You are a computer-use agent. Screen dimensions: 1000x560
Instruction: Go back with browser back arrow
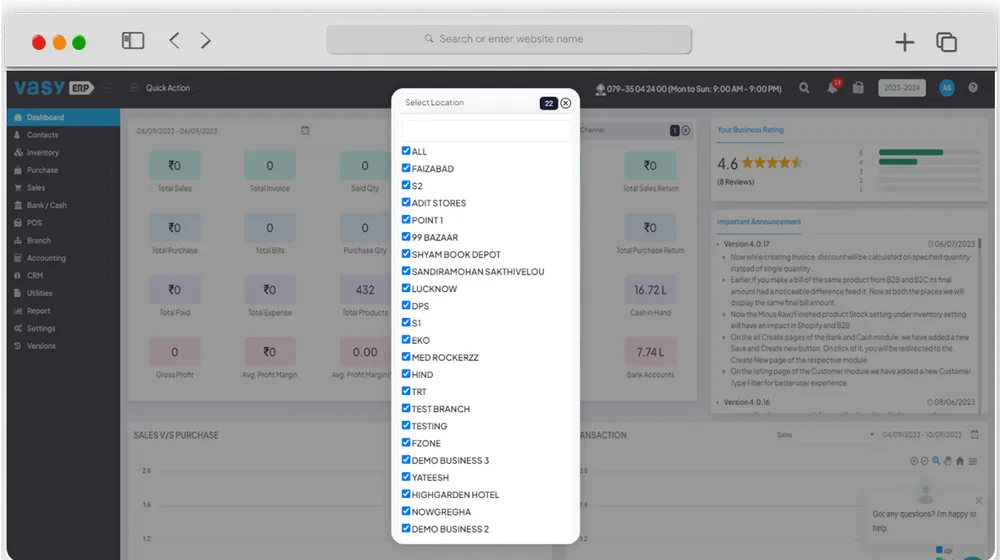point(174,41)
